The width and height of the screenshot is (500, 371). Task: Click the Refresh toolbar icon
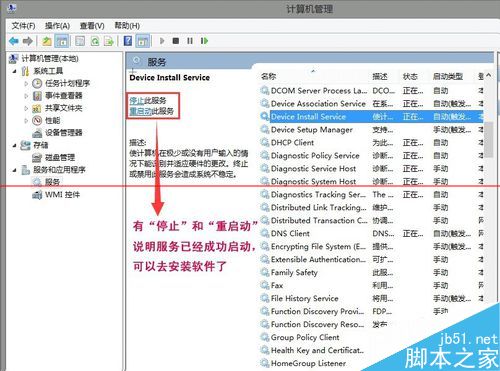[x=95, y=41]
